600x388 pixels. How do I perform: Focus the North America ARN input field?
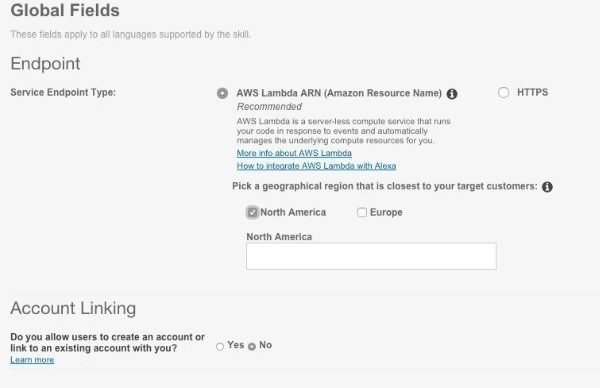coord(371,256)
